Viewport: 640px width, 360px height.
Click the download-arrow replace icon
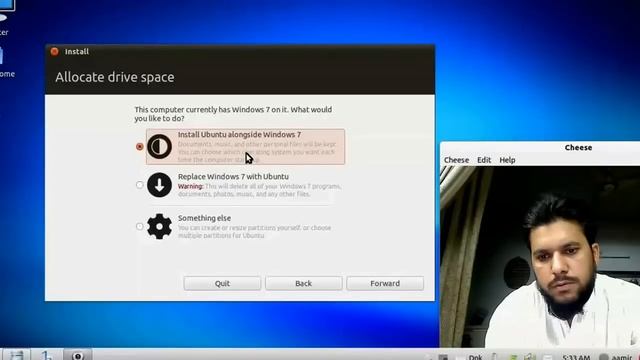159,185
